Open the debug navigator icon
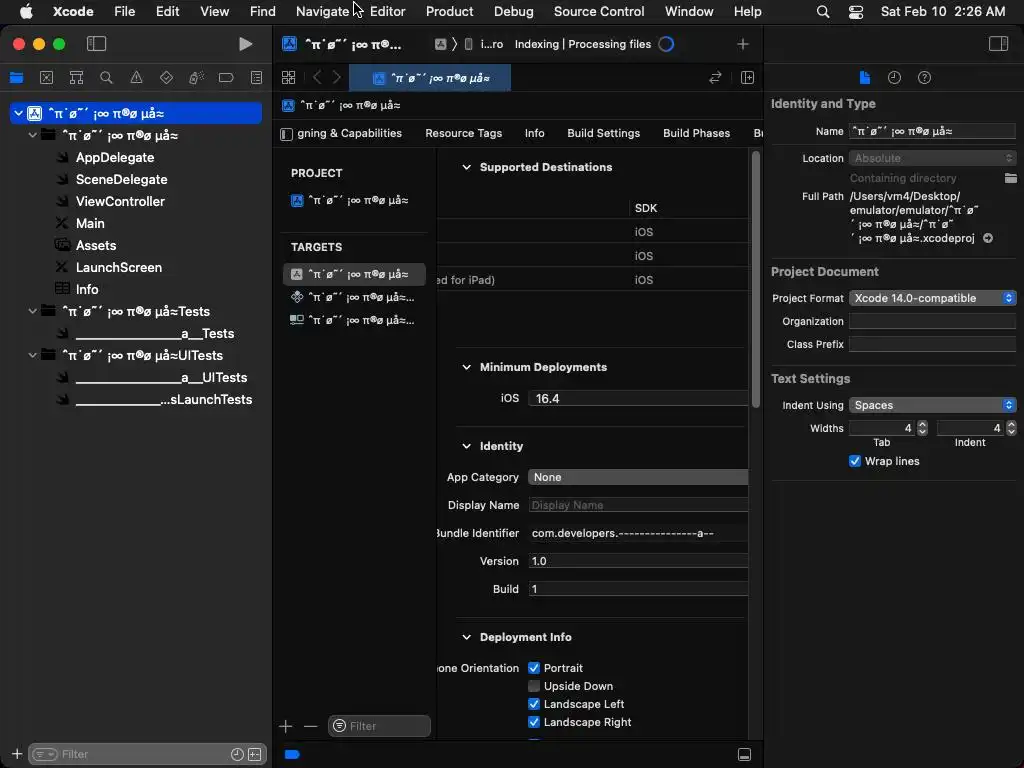This screenshot has width=1024, height=768. click(x=196, y=78)
